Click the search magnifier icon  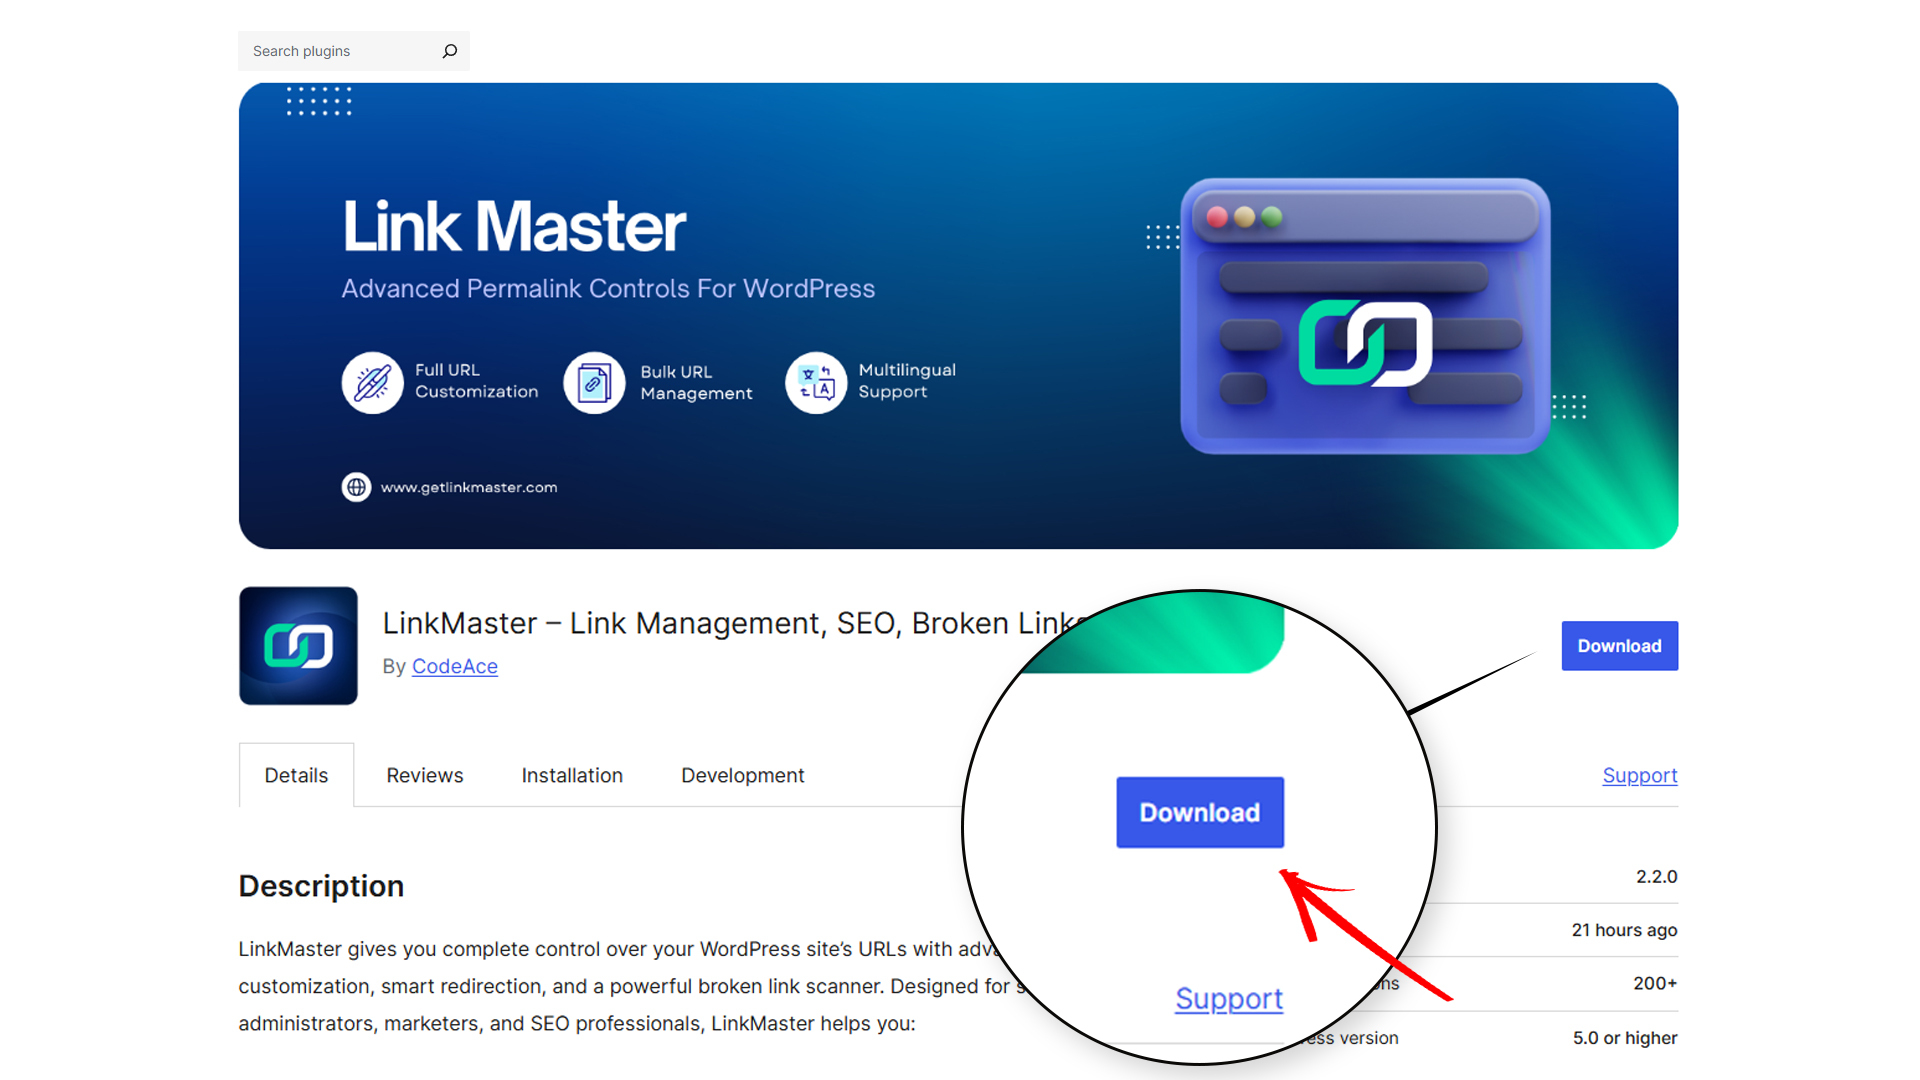pos(450,51)
